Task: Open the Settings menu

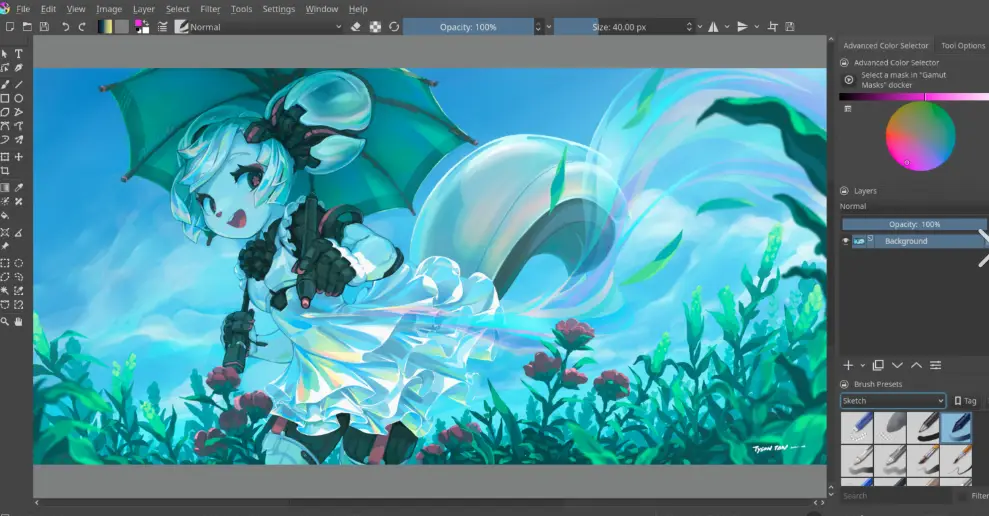Action: pos(278,9)
